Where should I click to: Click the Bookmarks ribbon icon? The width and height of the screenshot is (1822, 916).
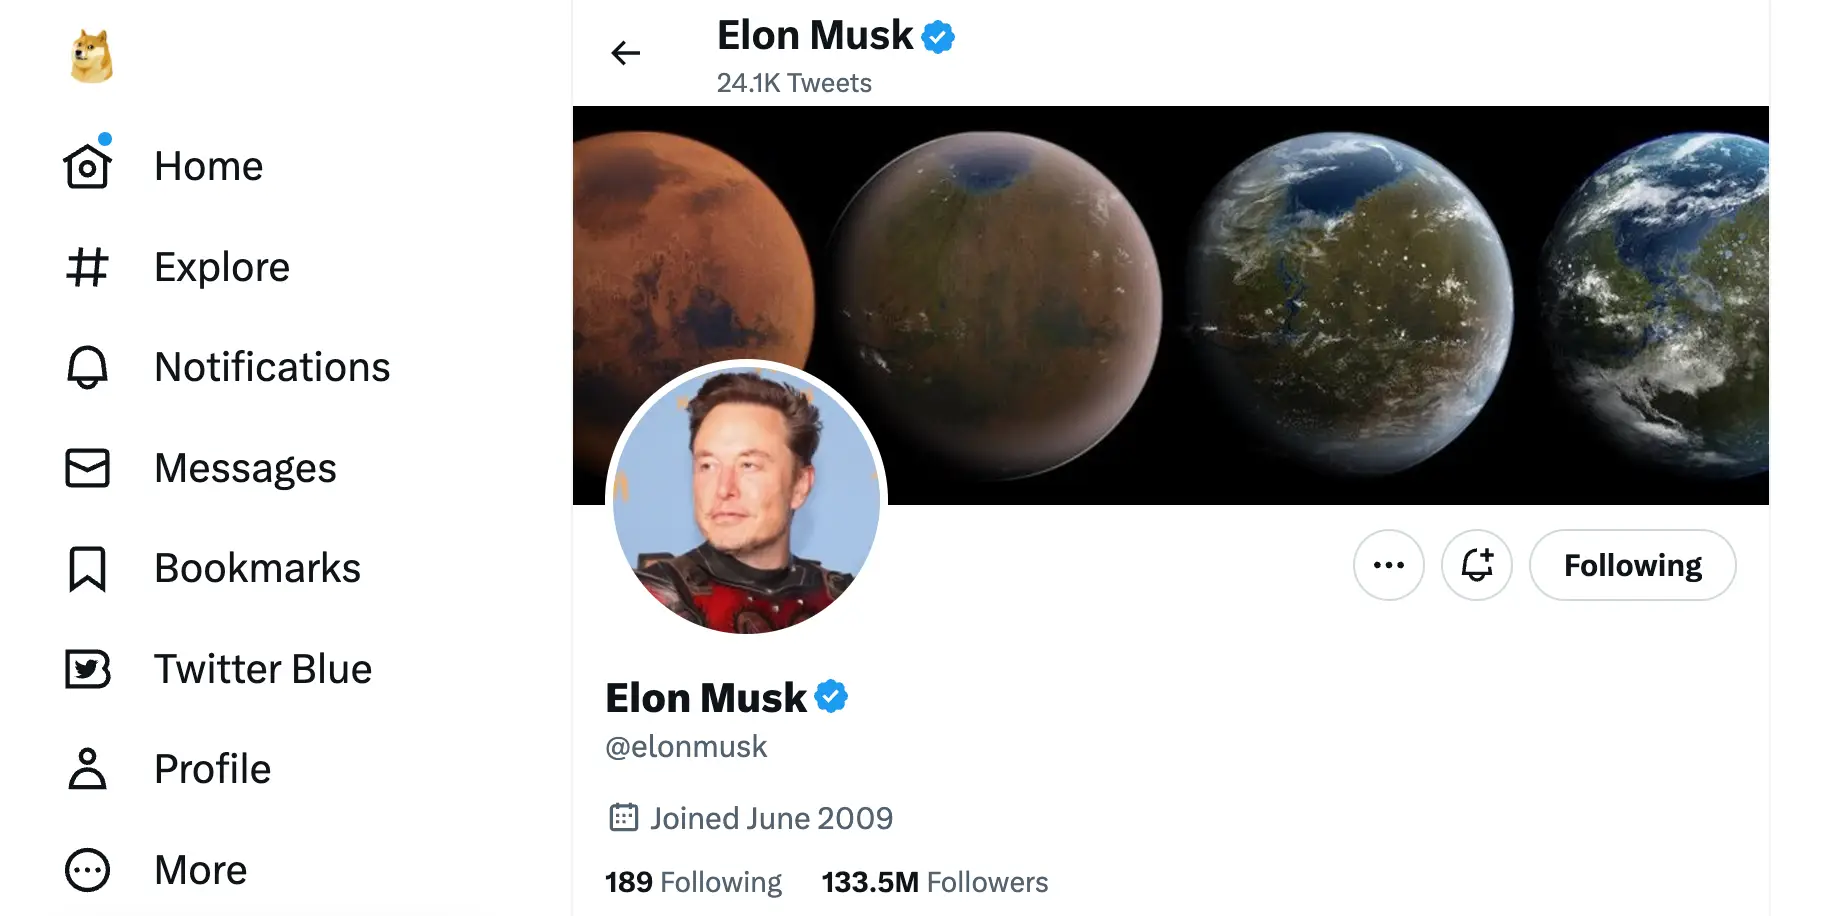click(x=87, y=568)
